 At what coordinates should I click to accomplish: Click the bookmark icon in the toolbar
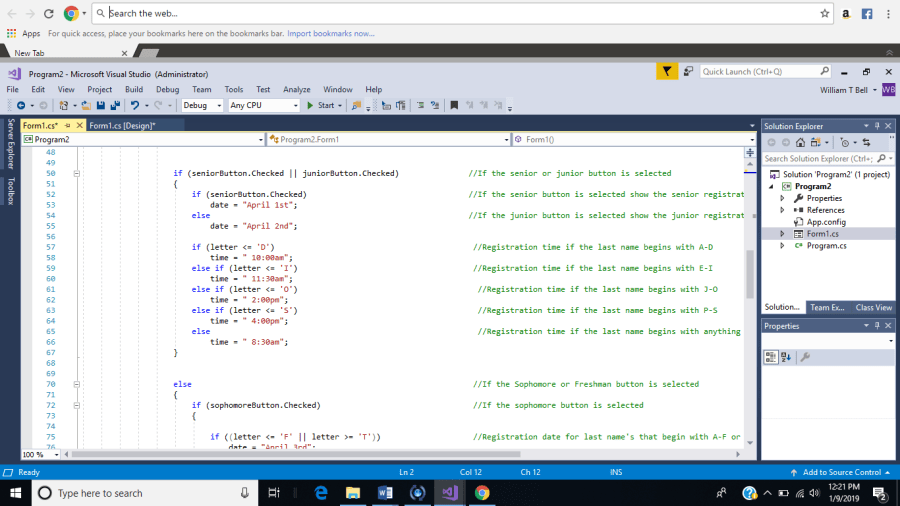454,105
